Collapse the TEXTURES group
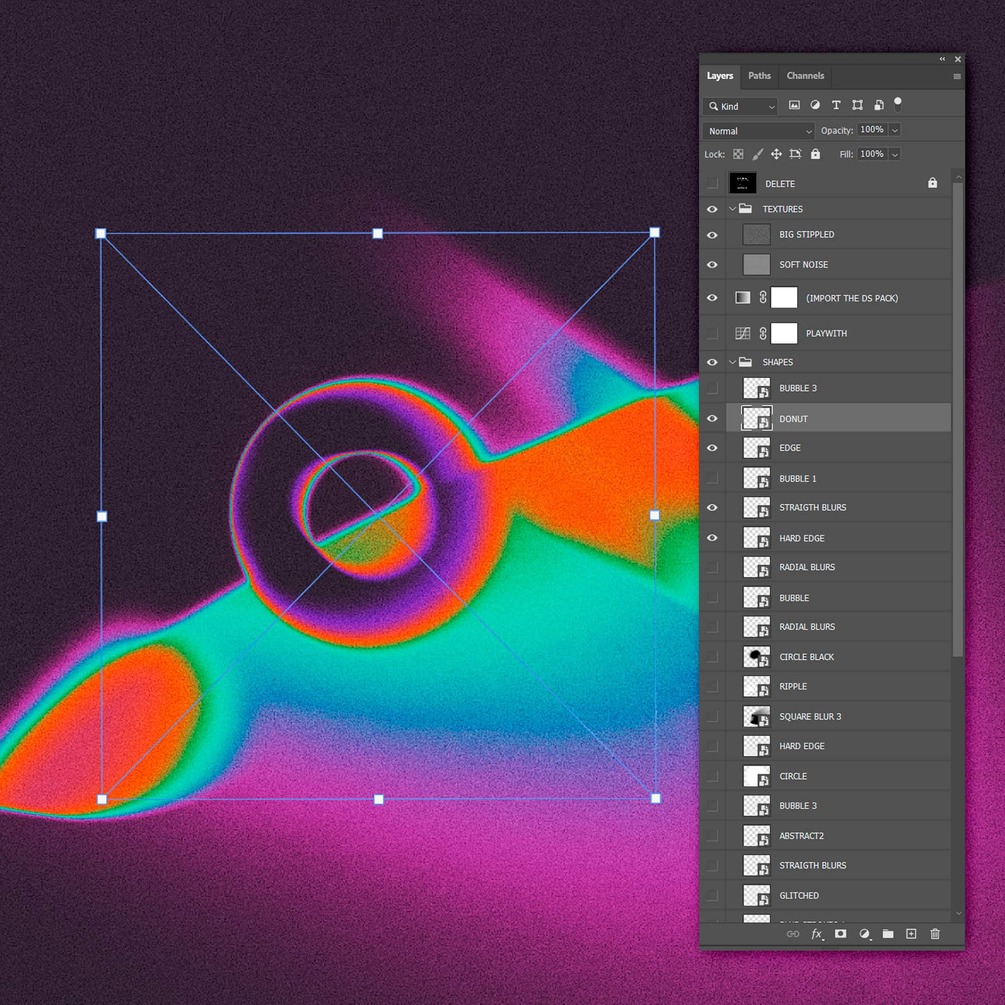 click(732, 209)
